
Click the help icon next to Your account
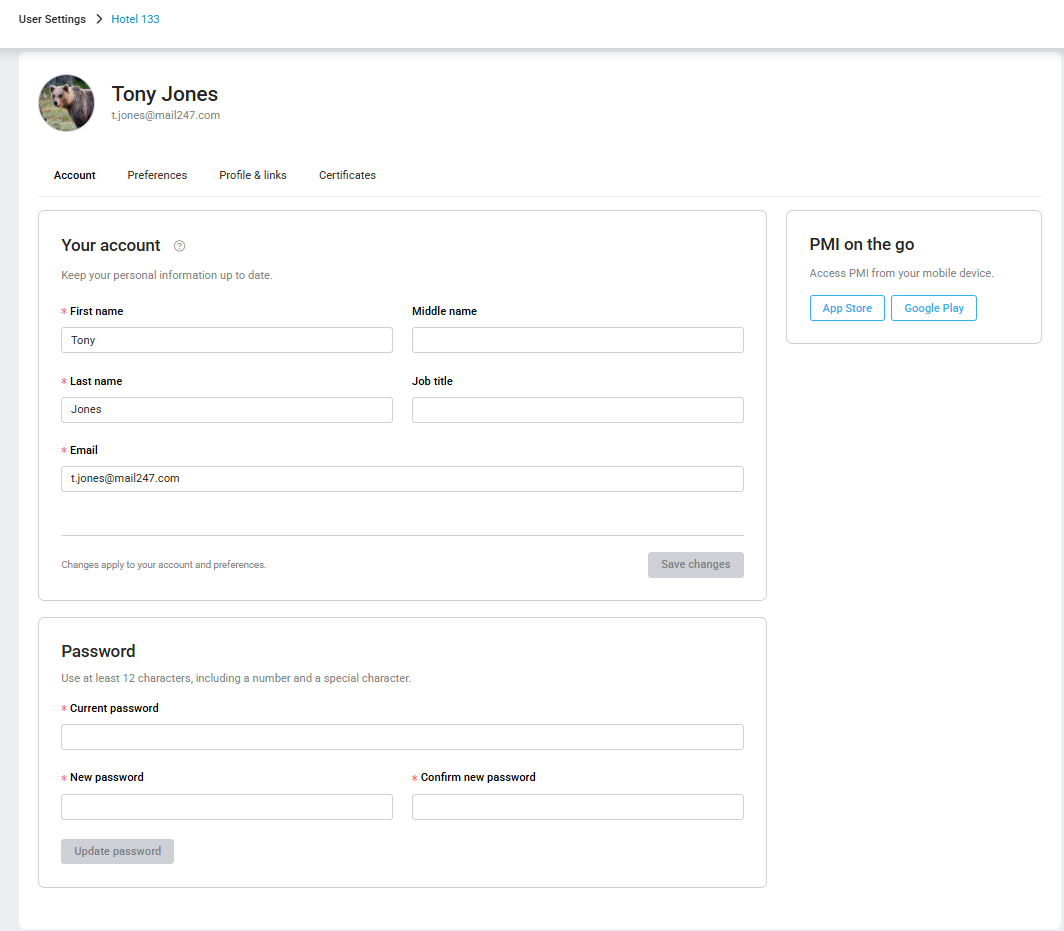tap(179, 246)
